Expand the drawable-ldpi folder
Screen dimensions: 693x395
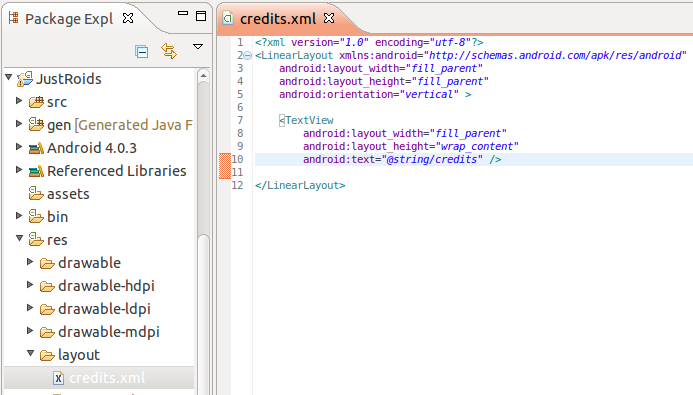tap(30, 307)
